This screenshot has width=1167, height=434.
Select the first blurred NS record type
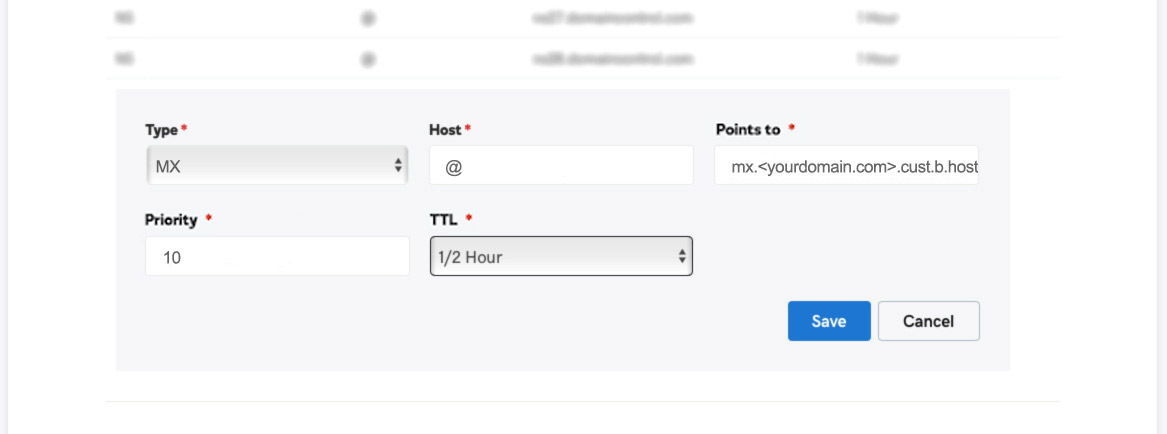(x=124, y=18)
